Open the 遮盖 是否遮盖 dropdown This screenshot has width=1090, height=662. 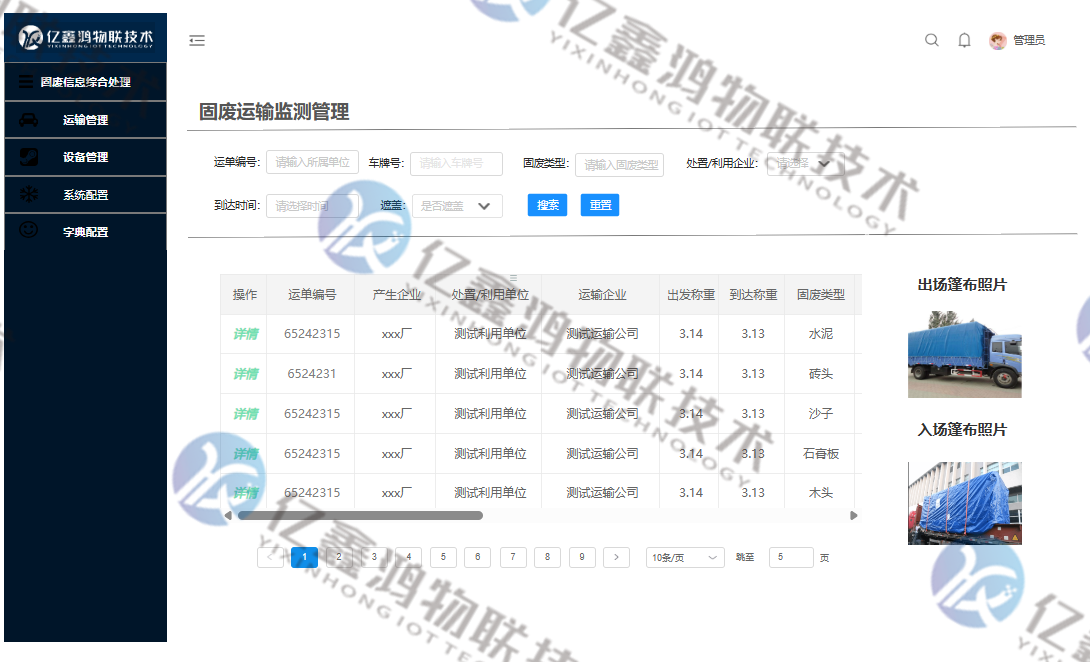click(x=457, y=206)
